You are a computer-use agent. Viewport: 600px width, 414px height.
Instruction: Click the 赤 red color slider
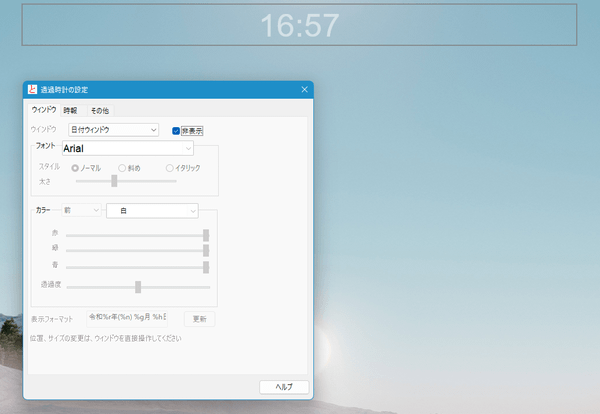point(136,235)
